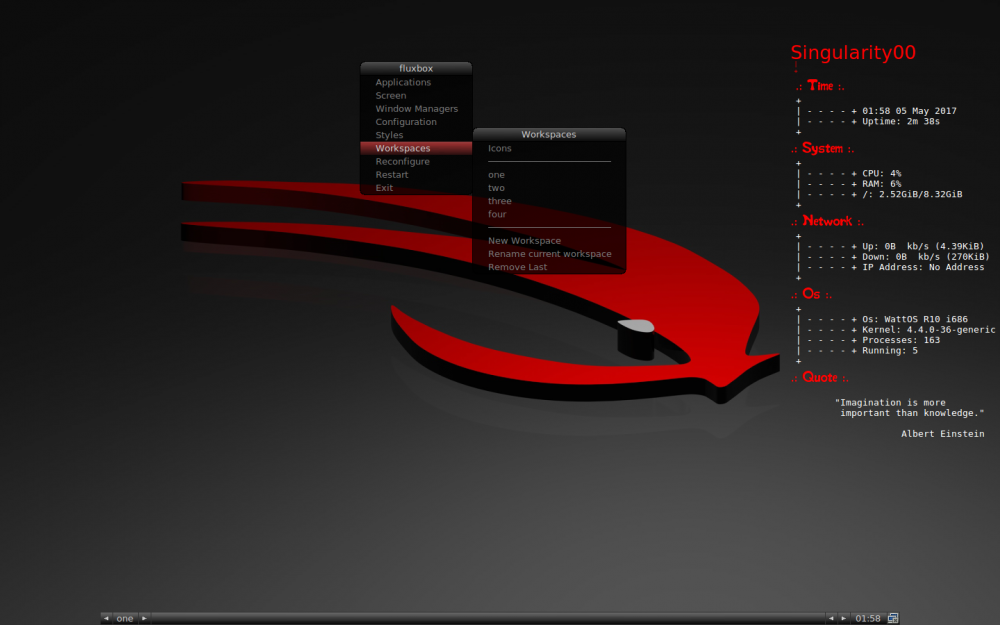Click previous window arrow left of the clock

(x=831, y=618)
